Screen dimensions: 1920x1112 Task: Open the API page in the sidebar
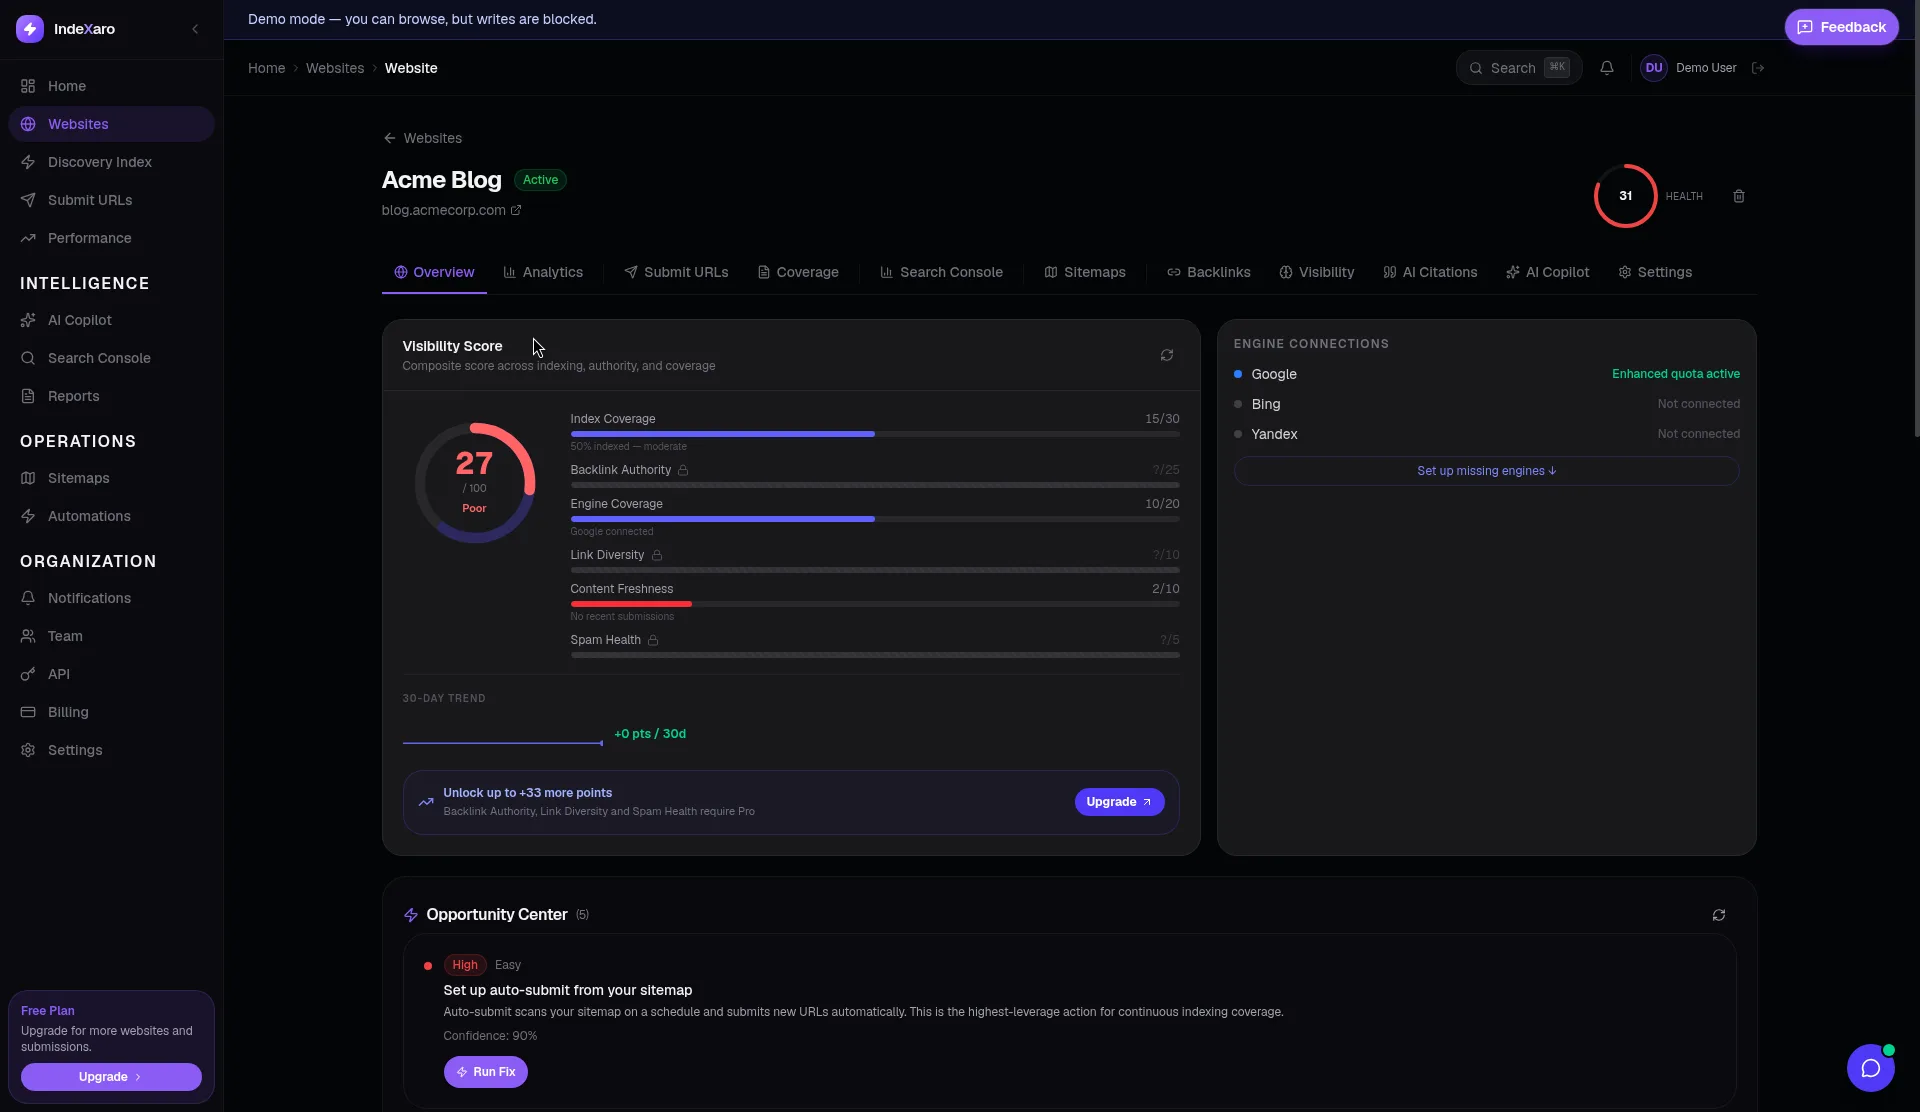111,674
